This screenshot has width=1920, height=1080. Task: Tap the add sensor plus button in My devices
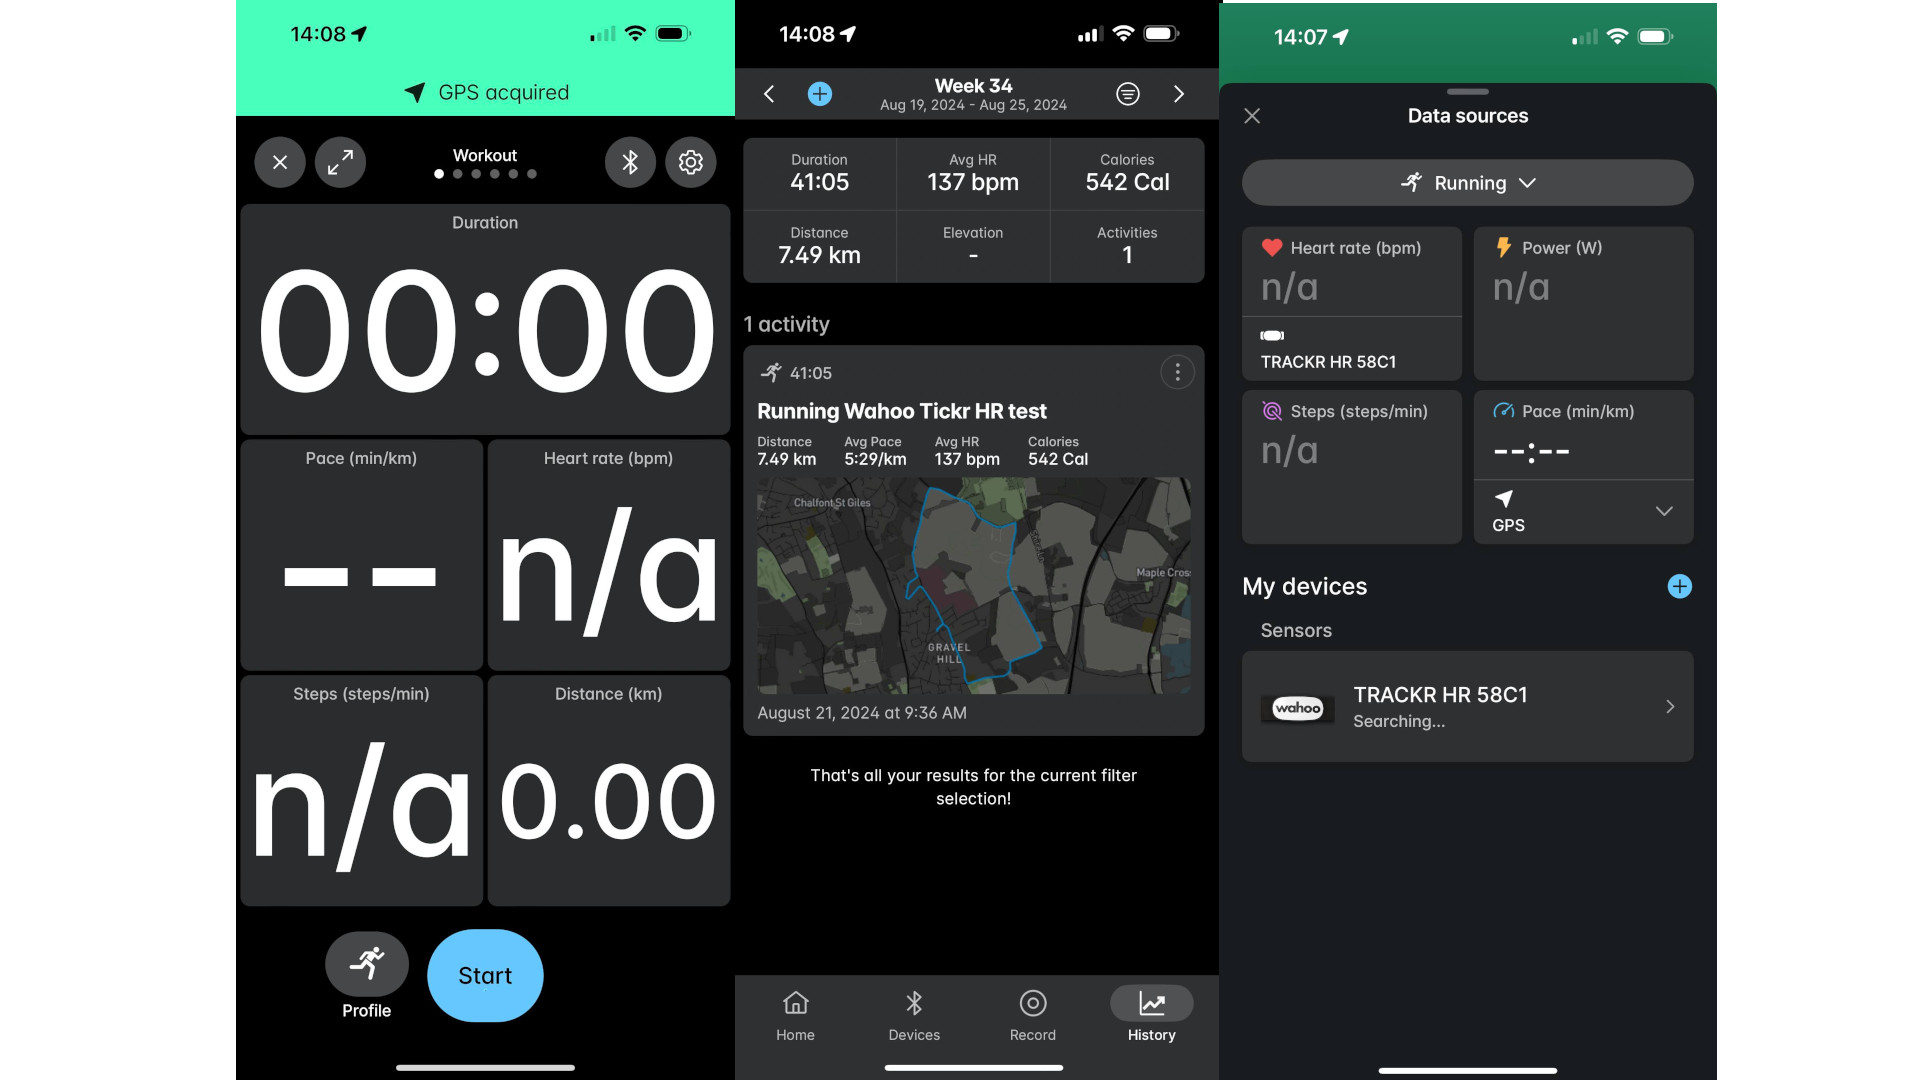click(x=1680, y=585)
